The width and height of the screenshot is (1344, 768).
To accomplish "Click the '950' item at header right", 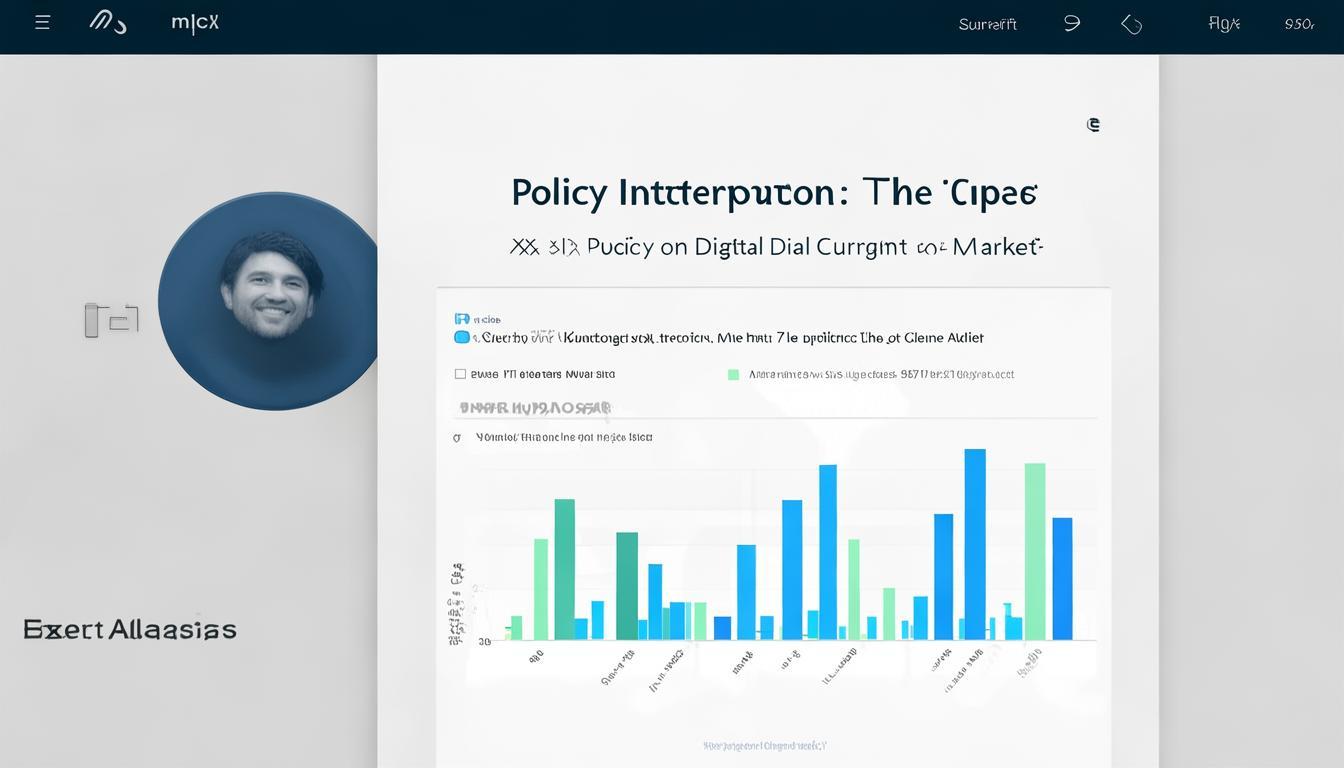I will point(1298,24).
